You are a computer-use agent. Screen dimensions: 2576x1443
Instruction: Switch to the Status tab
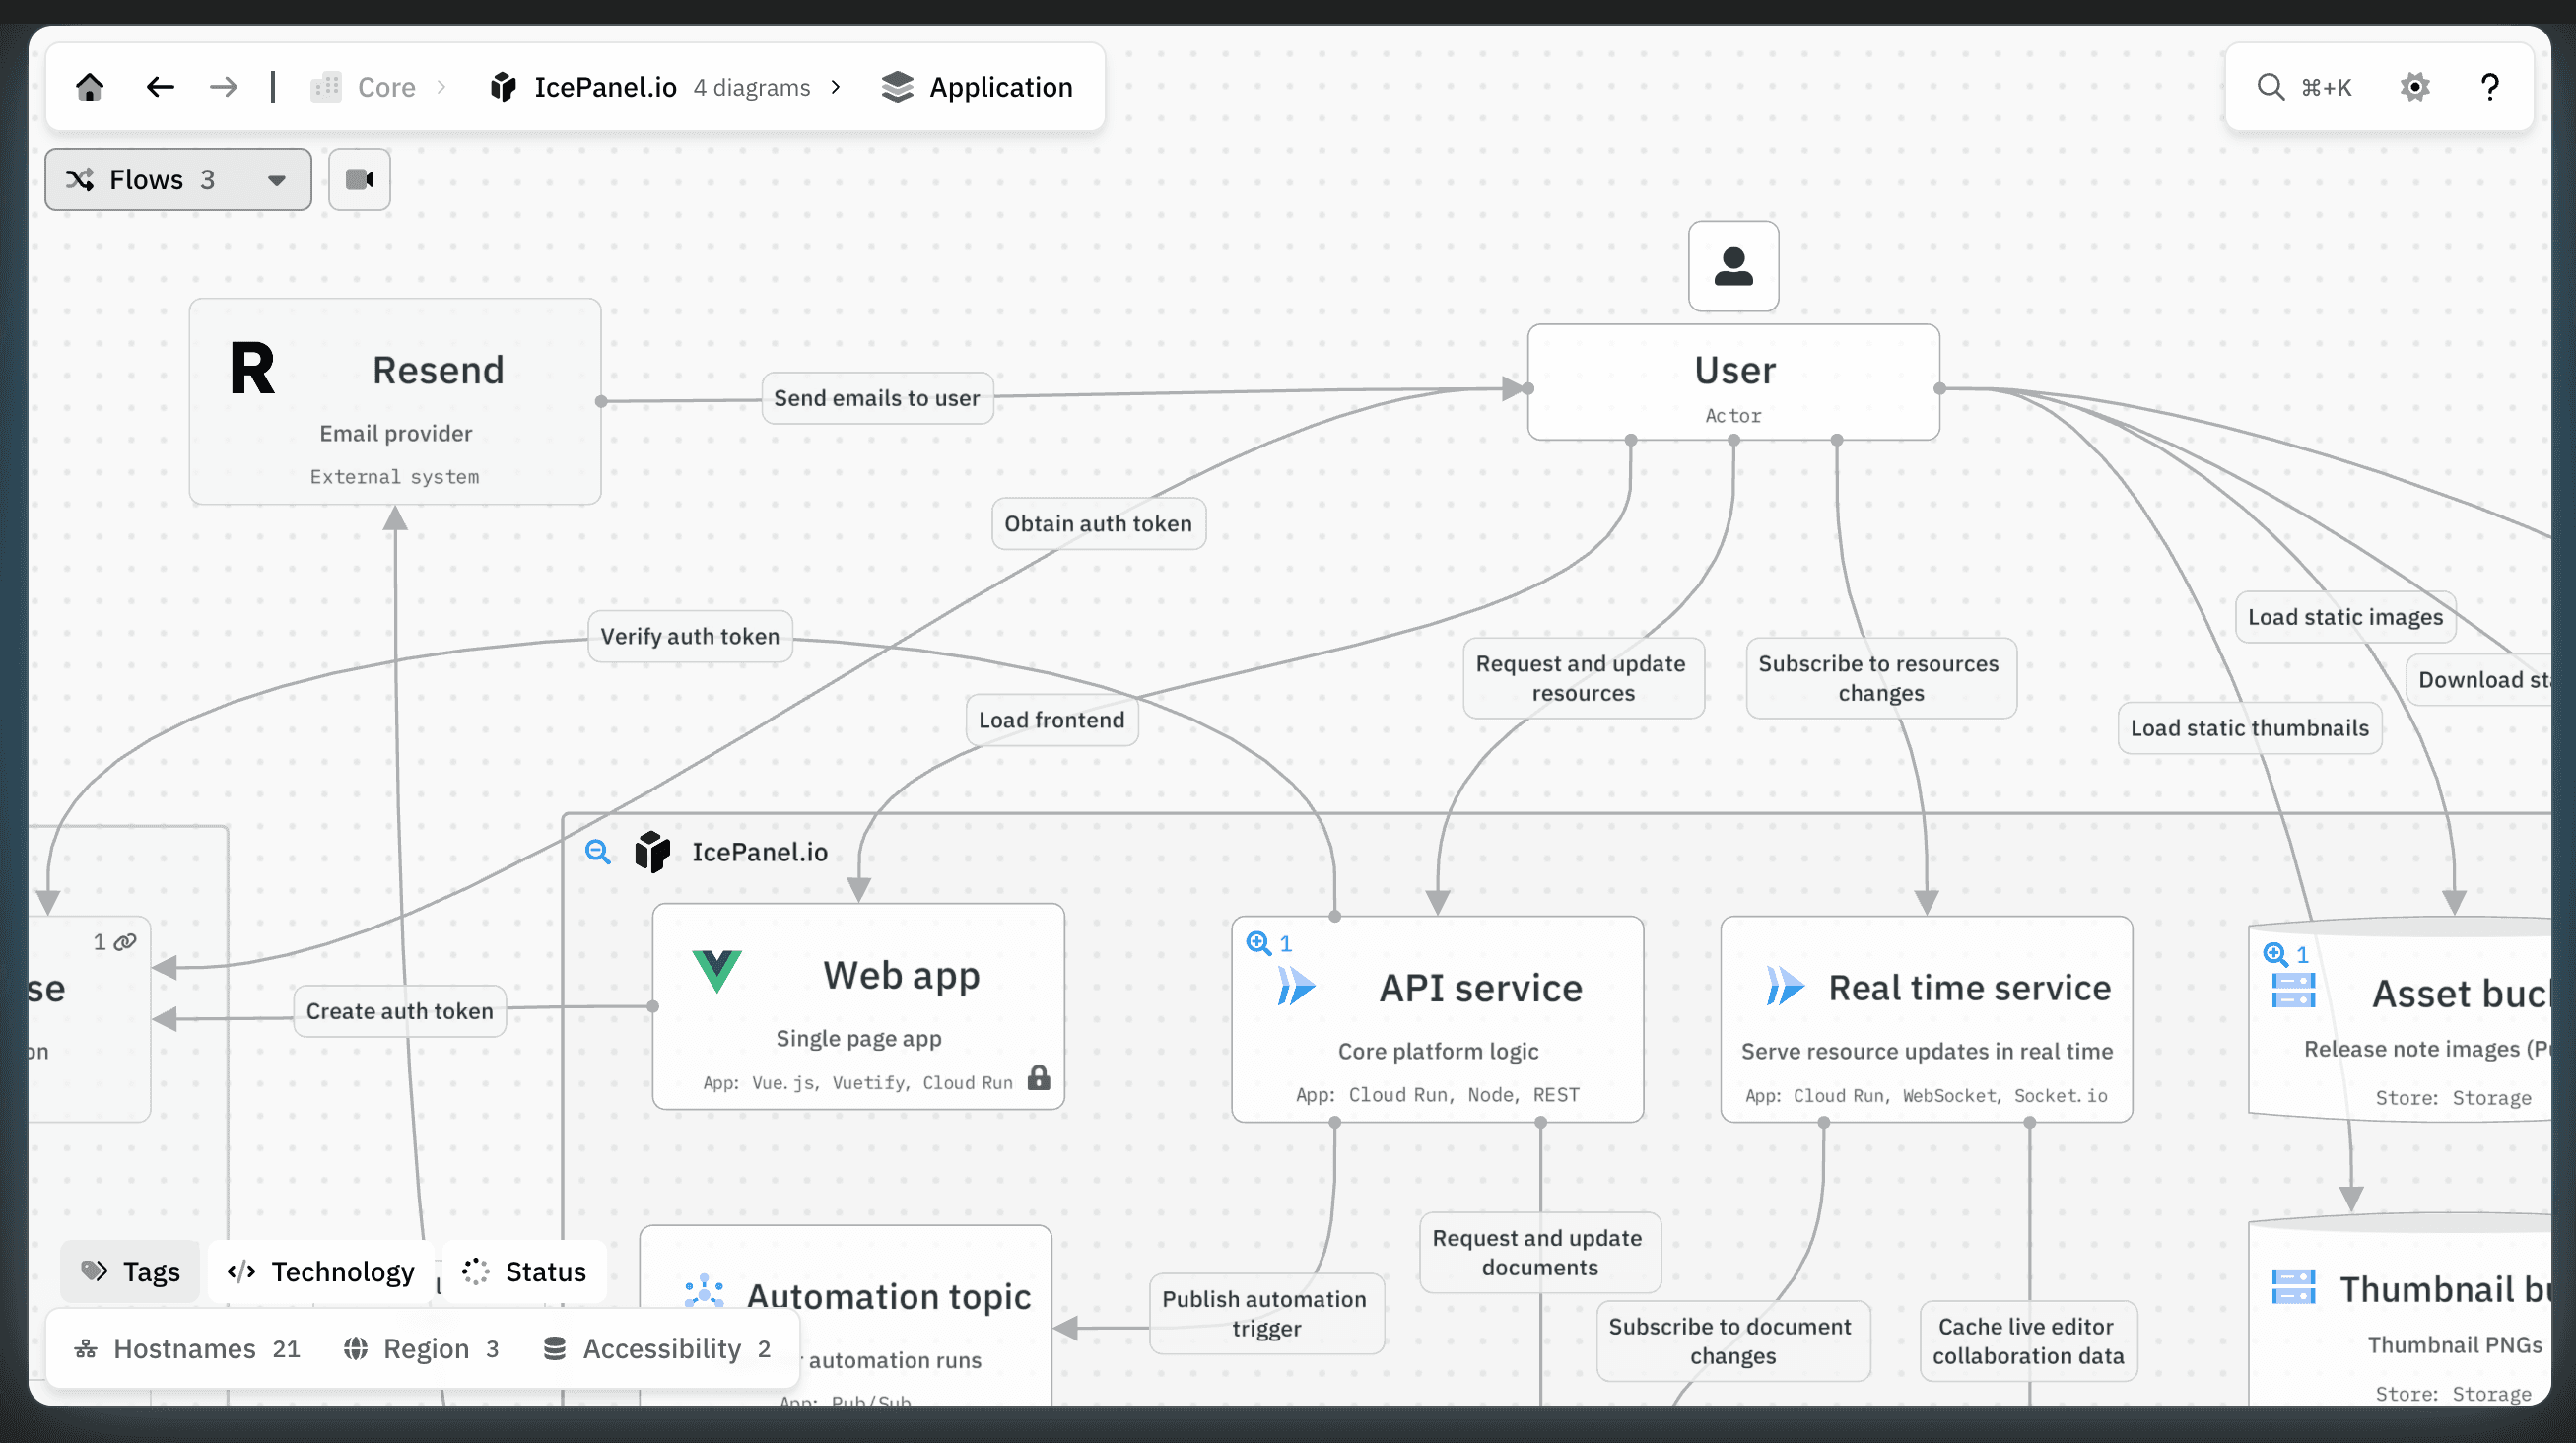coord(524,1272)
